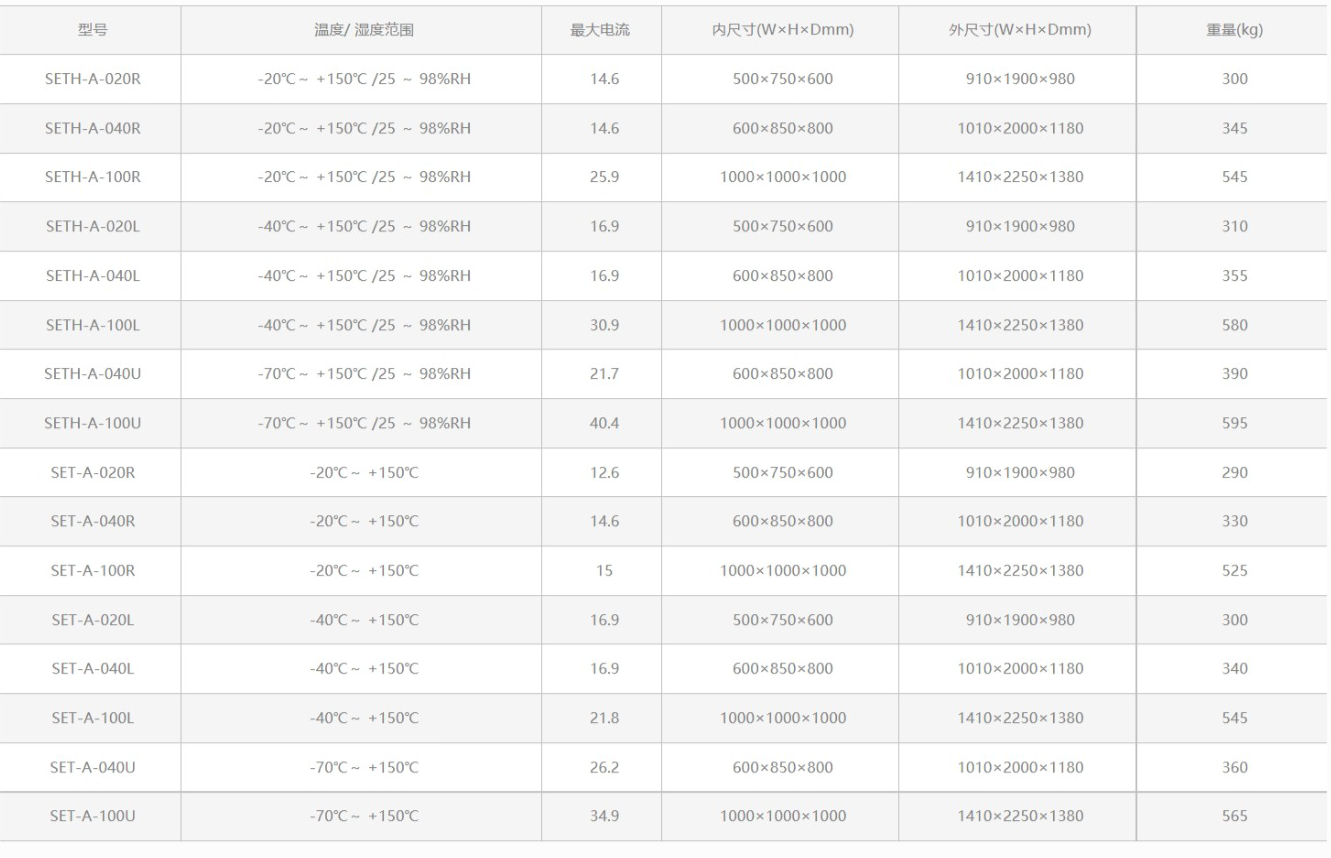Select the SET-A-020R model cell
This screenshot has width=1331, height=858.
click(x=92, y=472)
